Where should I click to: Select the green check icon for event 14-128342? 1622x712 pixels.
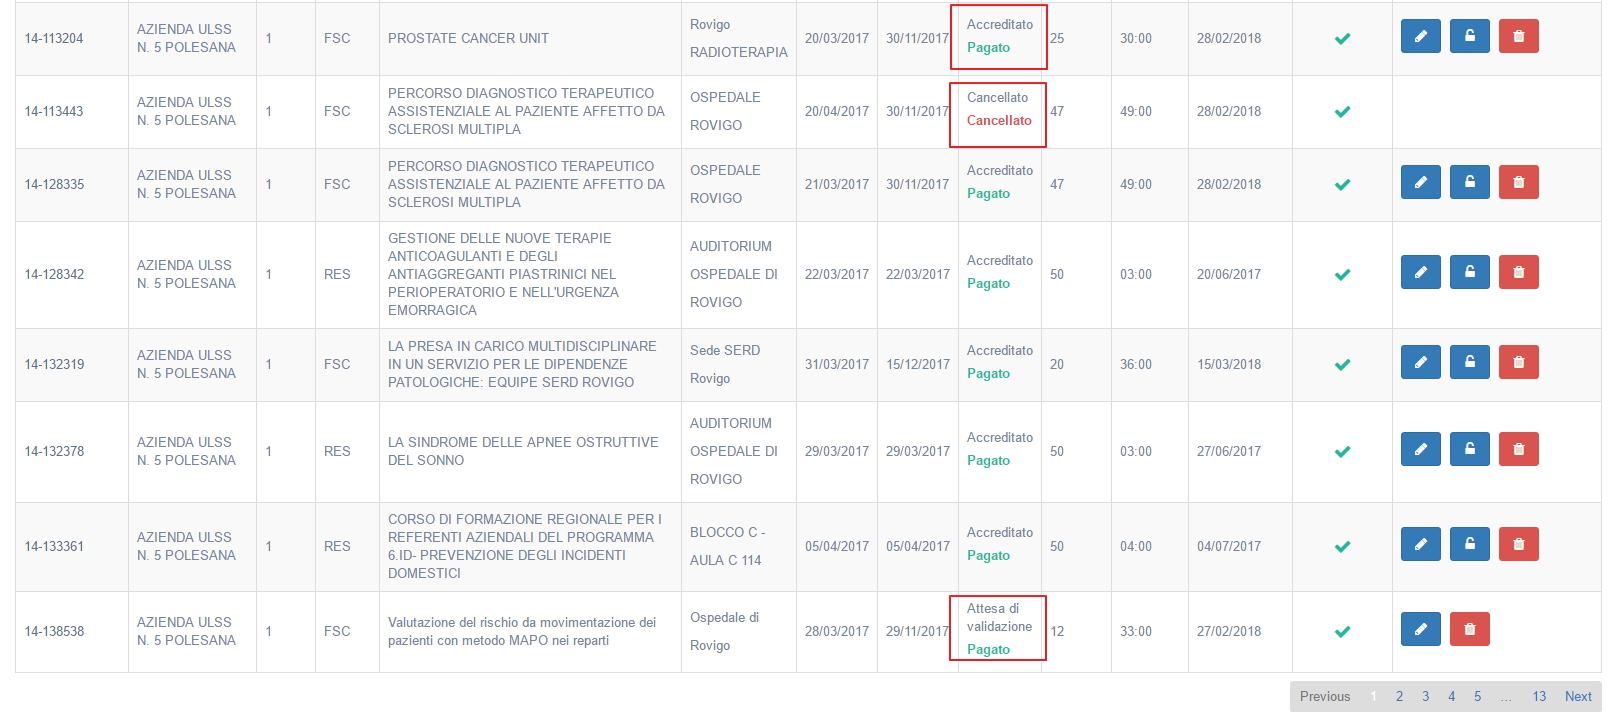point(1342,275)
